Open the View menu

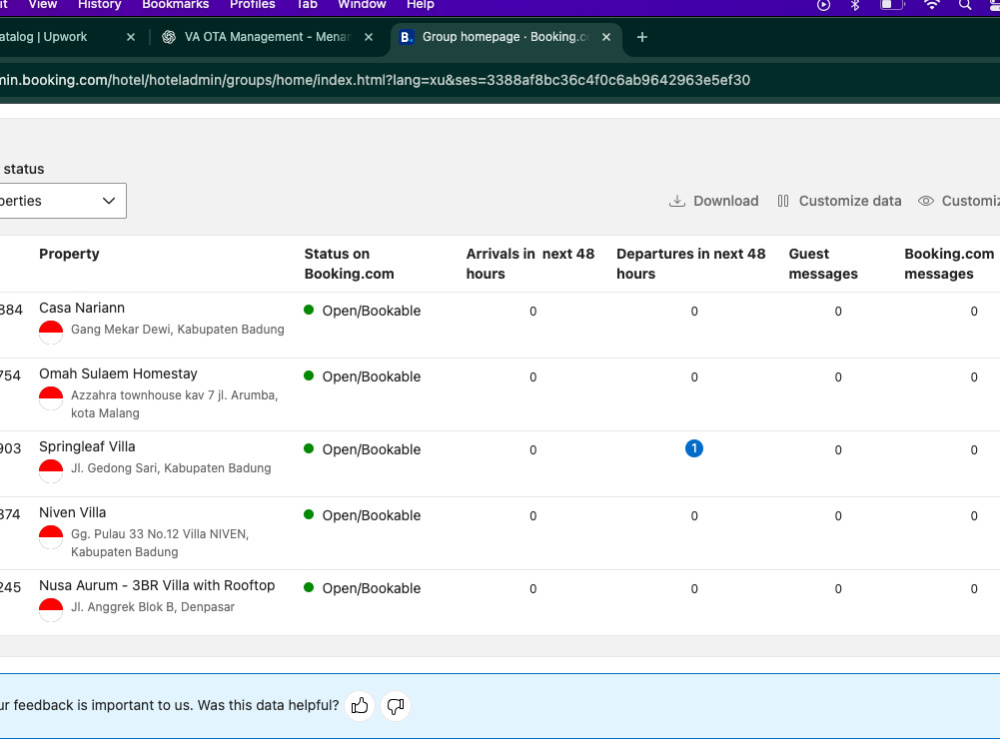pyautogui.click(x=43, y=4)
